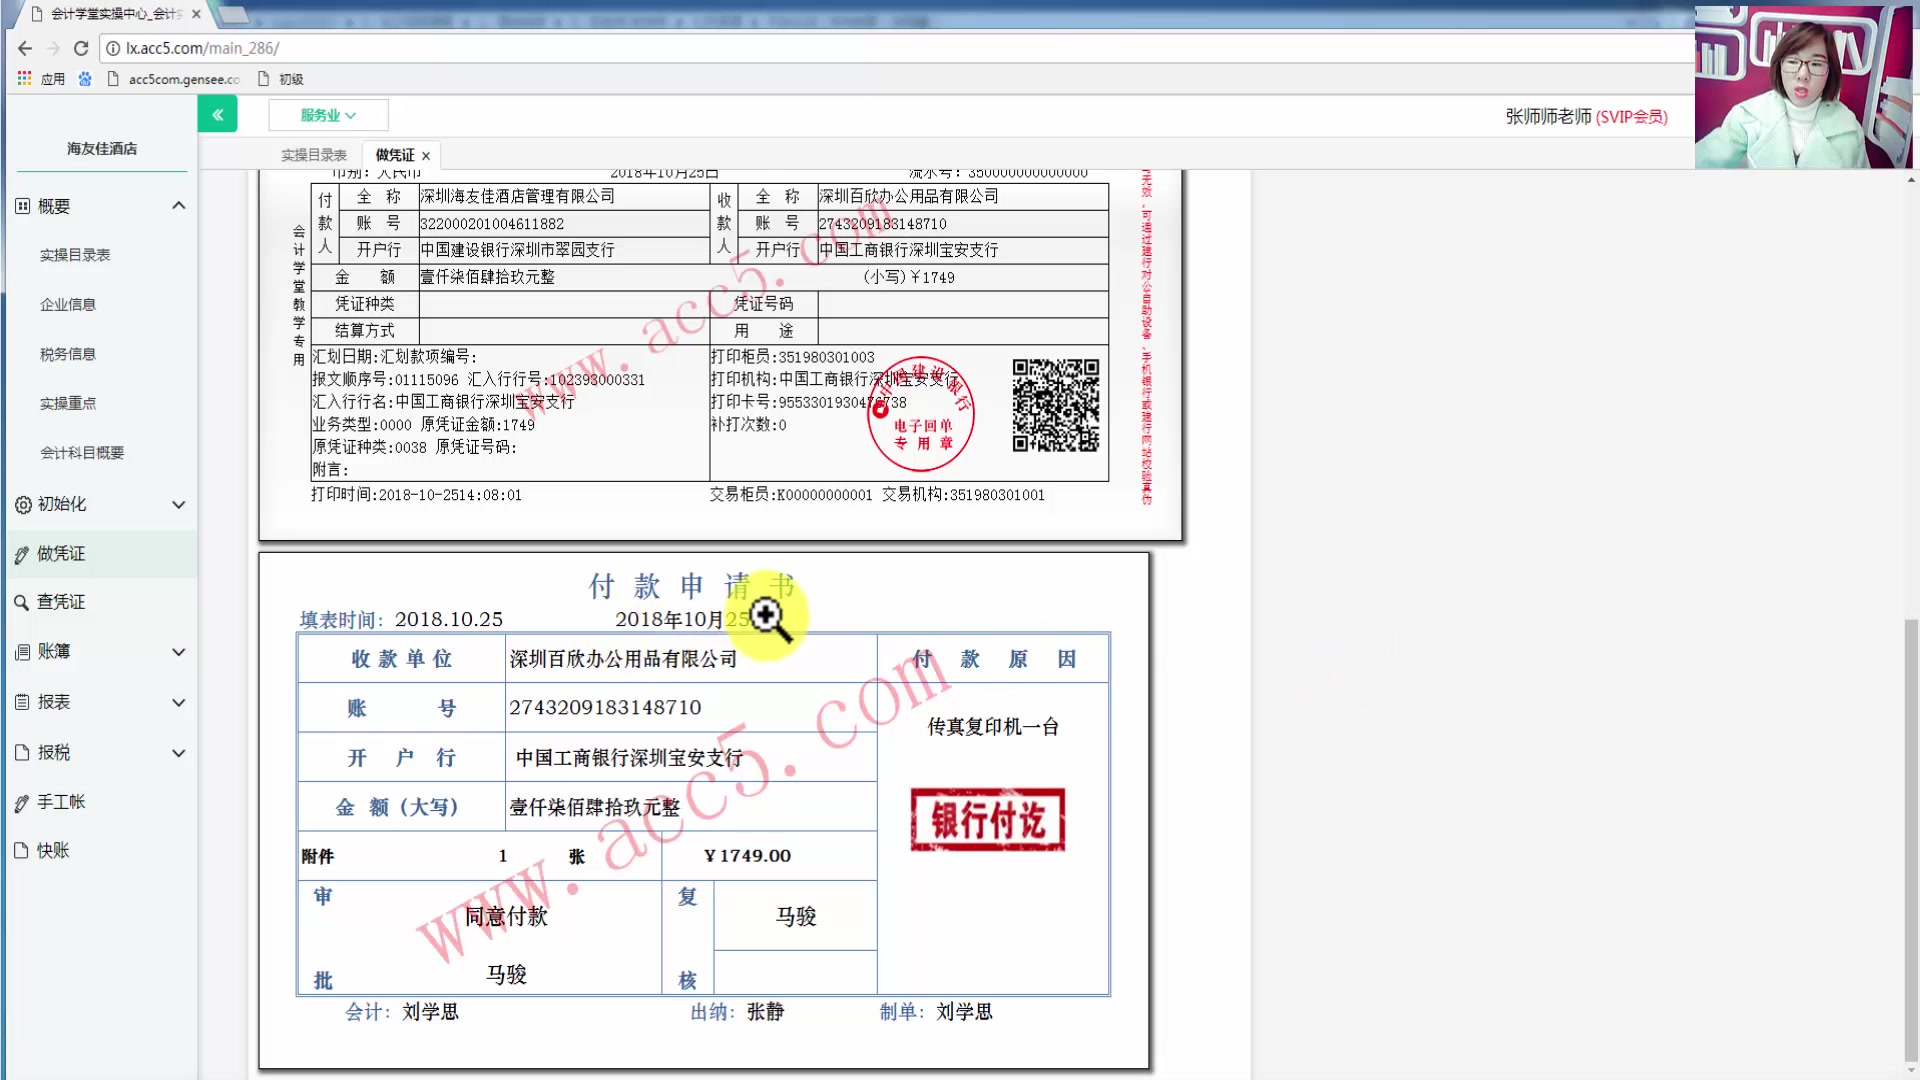Click the browser address bar URL

[202, 48]
